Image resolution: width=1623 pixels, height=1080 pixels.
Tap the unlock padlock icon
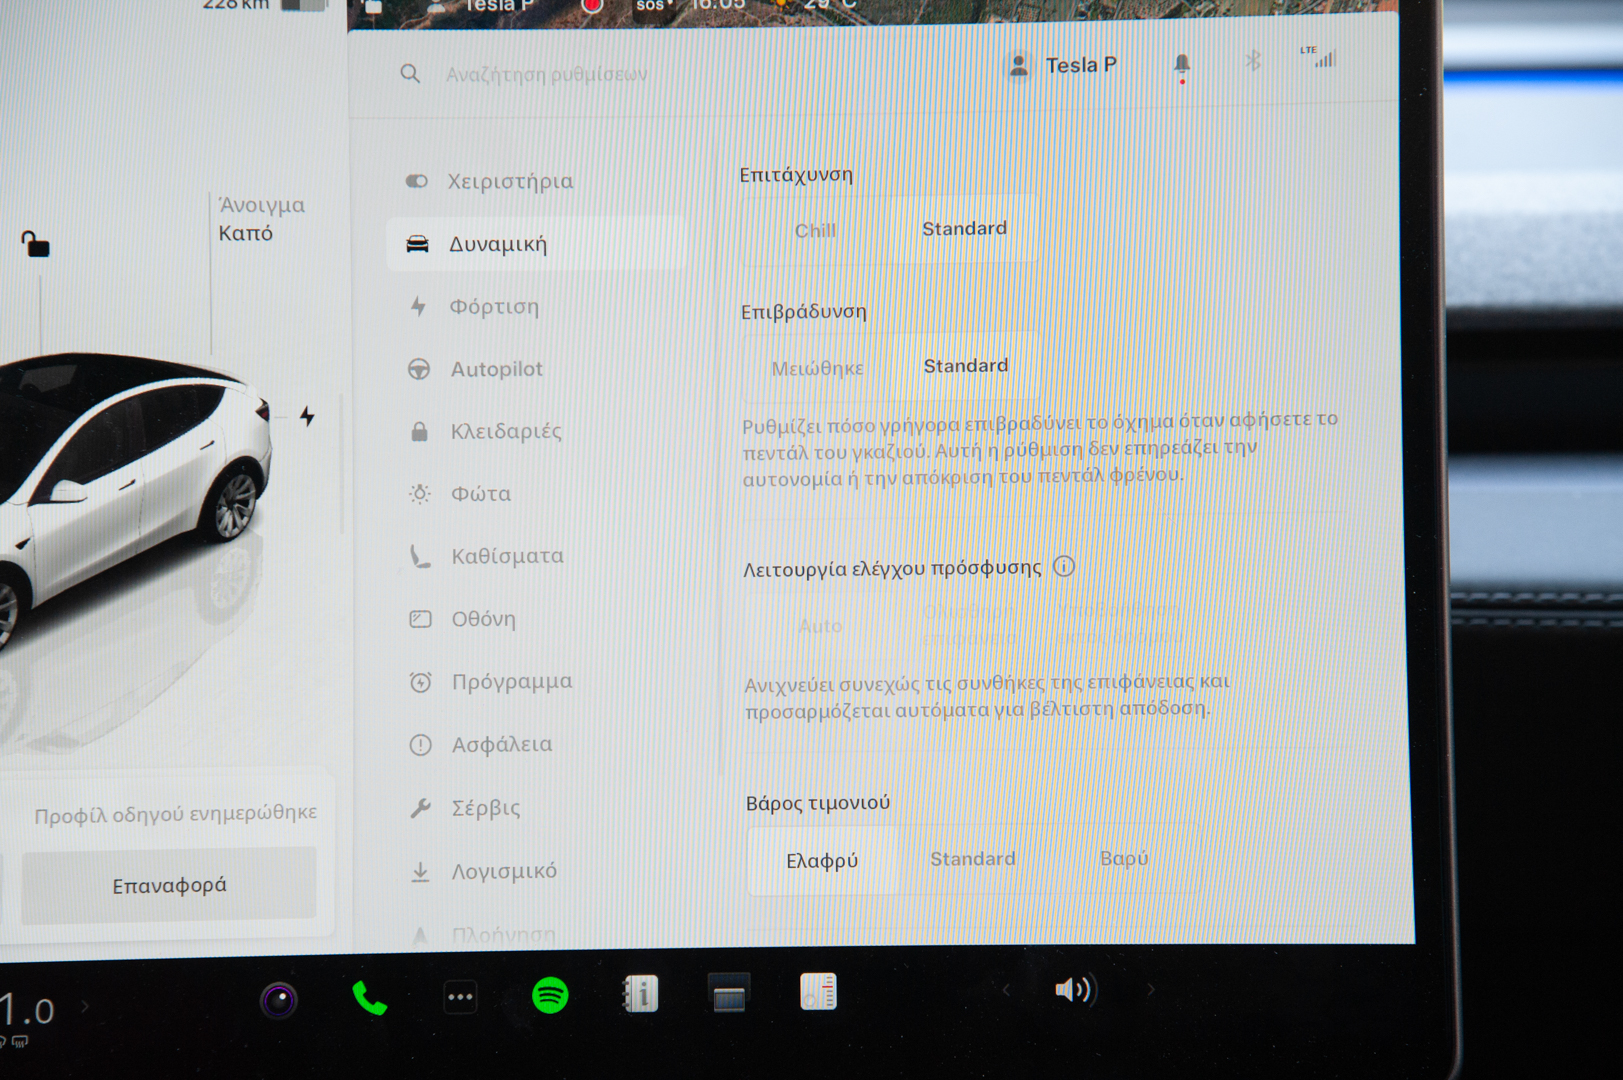35,243
